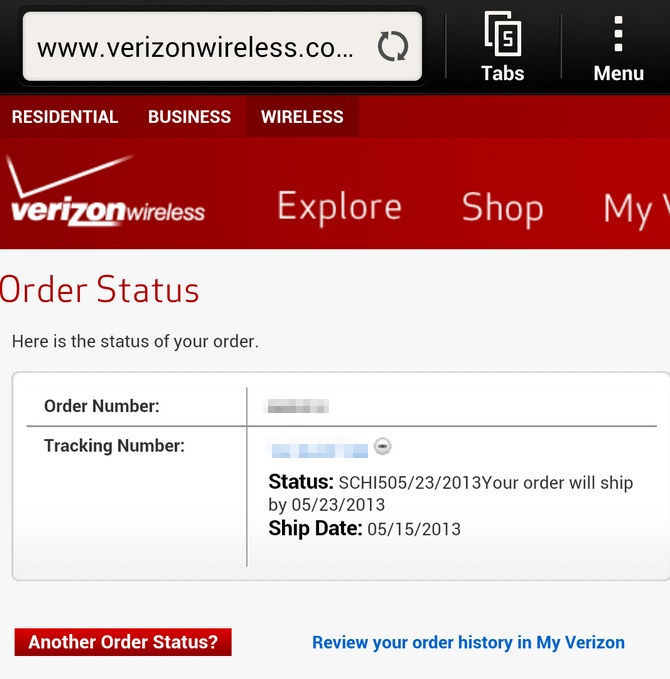
Task: Click the Verizon Wireless logo
Action: tap(107, 191)
